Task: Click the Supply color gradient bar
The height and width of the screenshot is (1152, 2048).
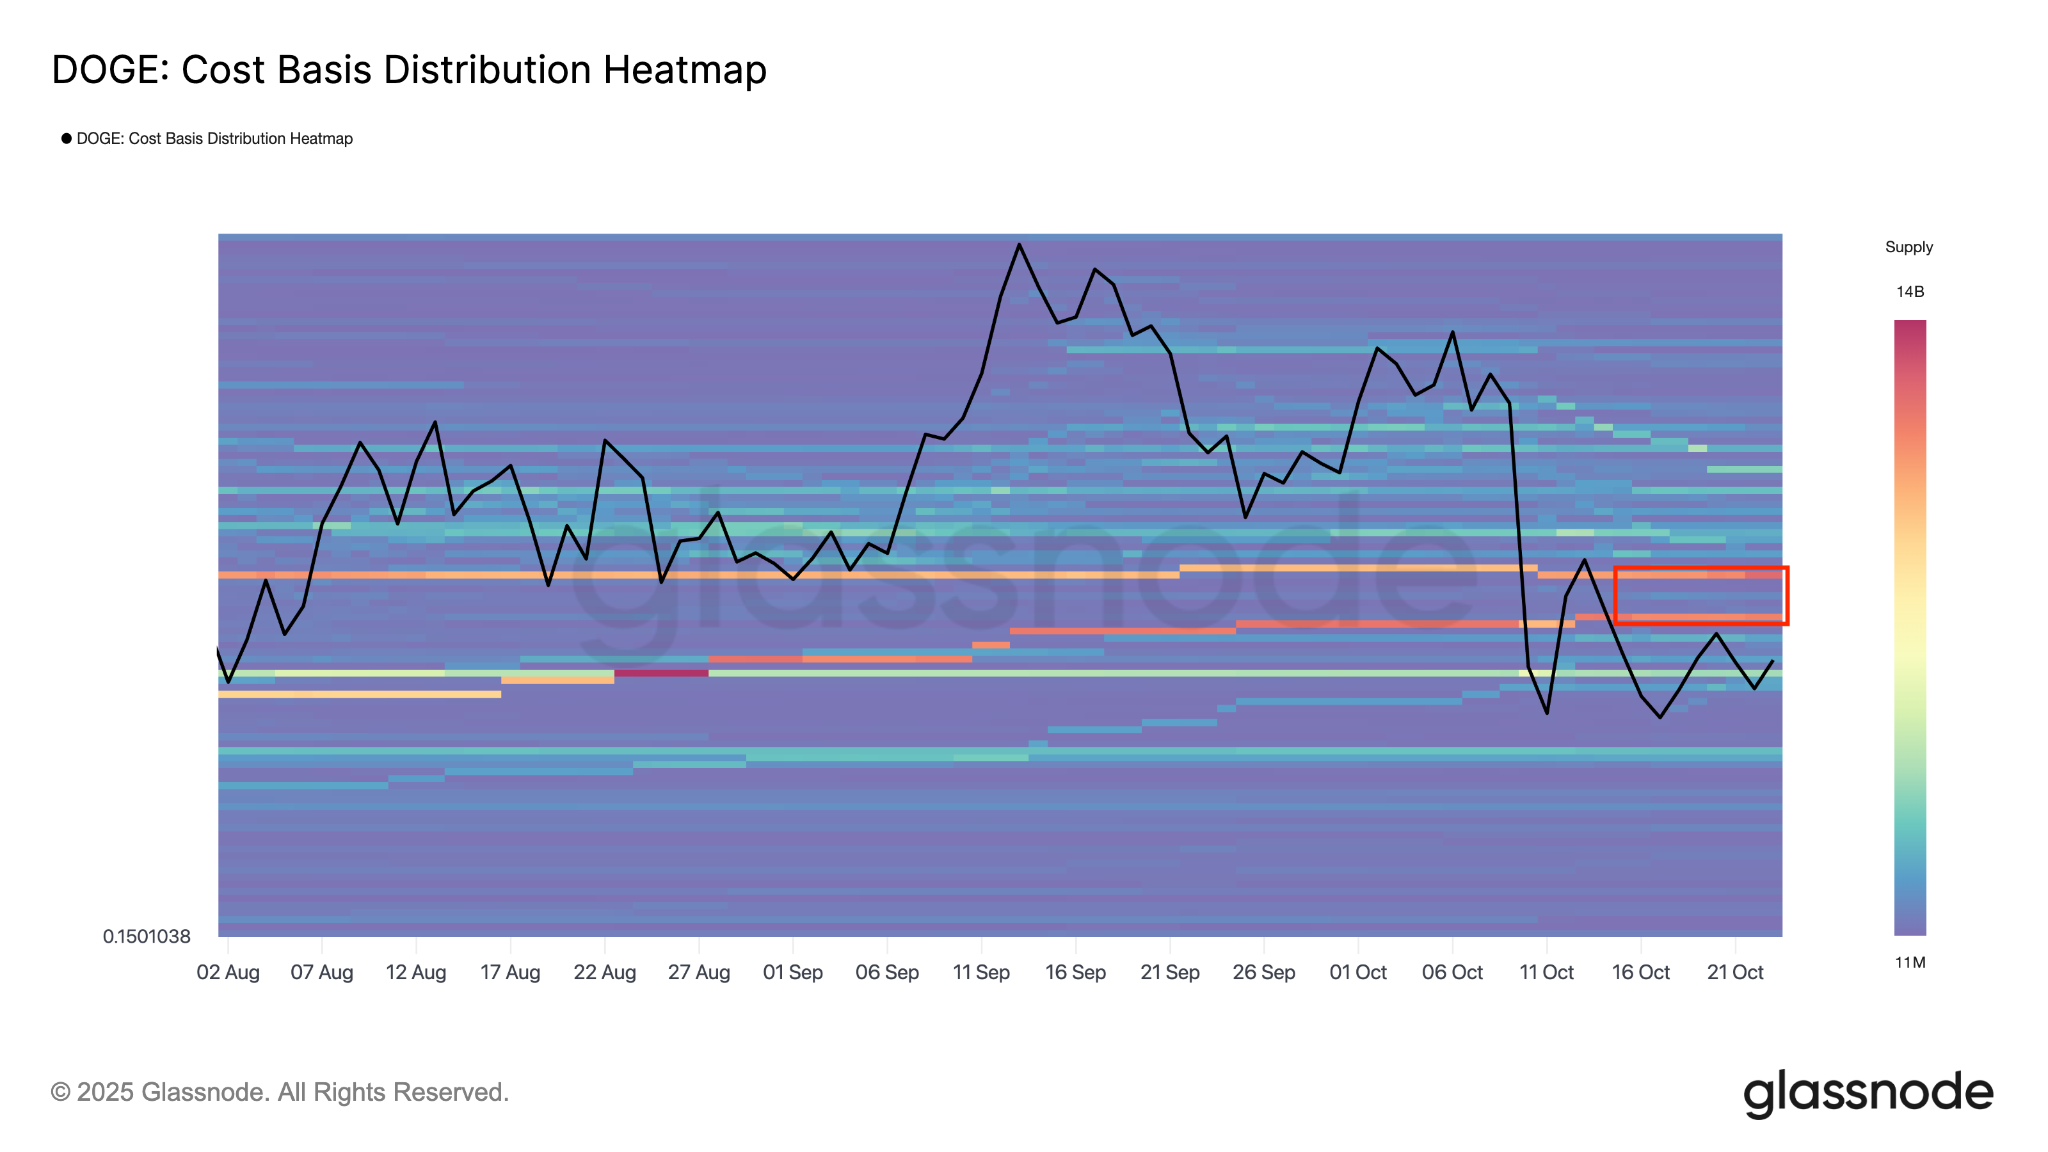Action: 1909,627
